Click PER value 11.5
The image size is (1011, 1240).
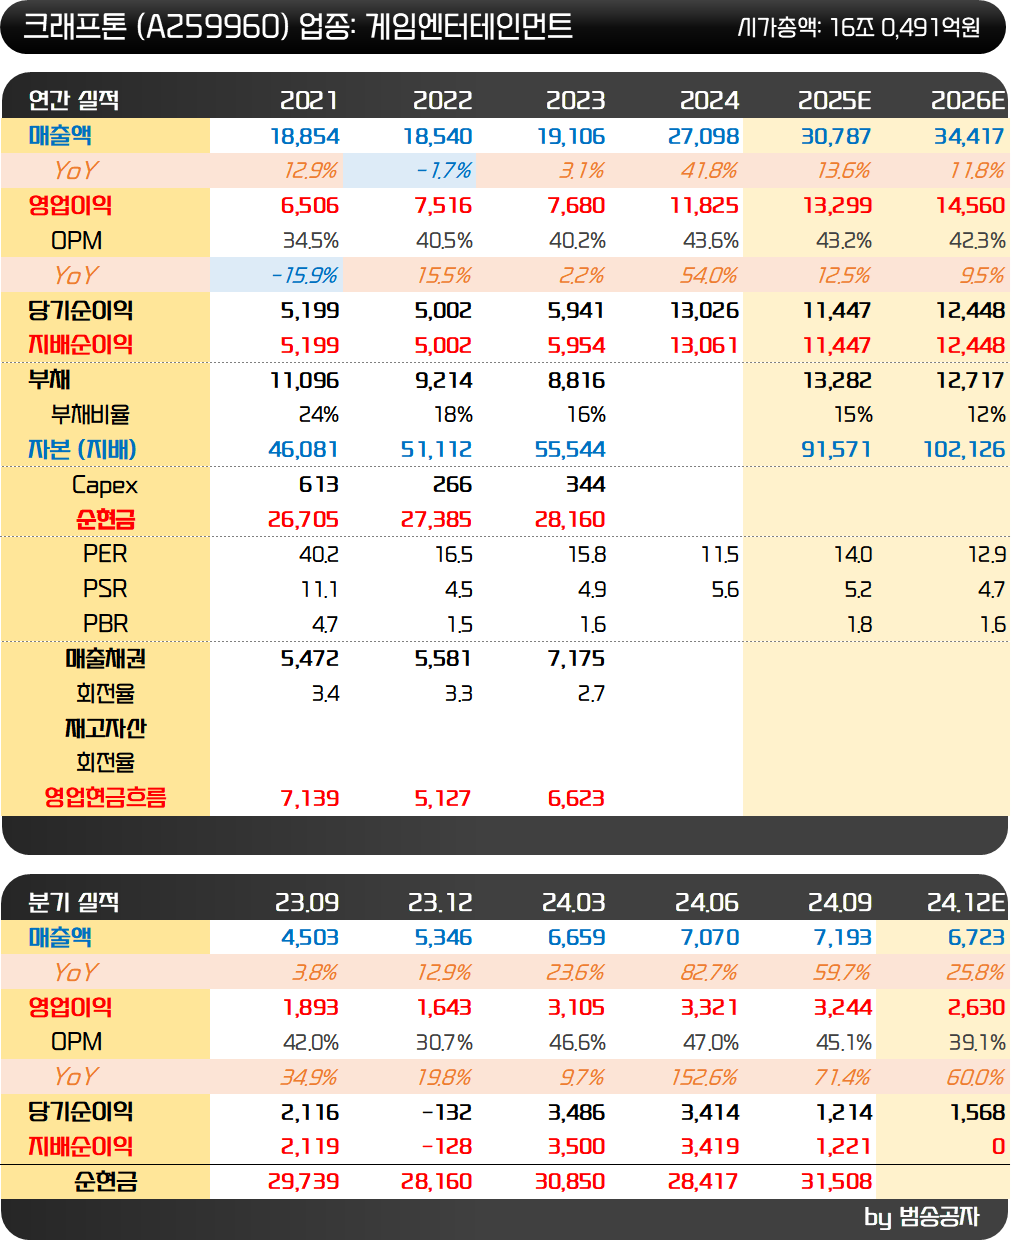pyautogui.click(x=720, y=555)
